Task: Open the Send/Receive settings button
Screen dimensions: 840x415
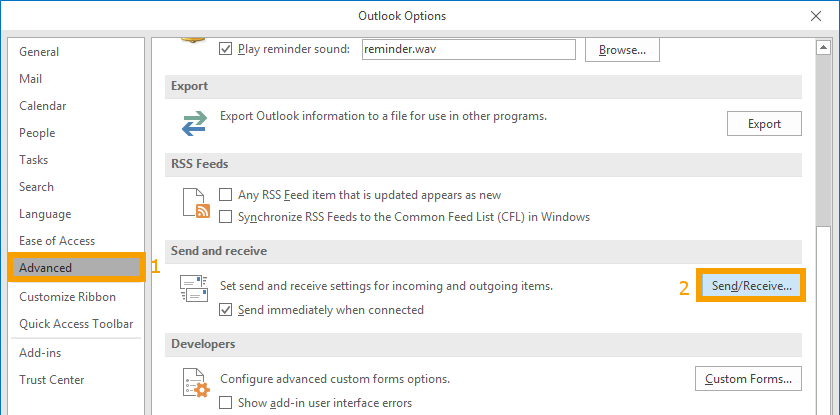Action: [x=751, y=286]
